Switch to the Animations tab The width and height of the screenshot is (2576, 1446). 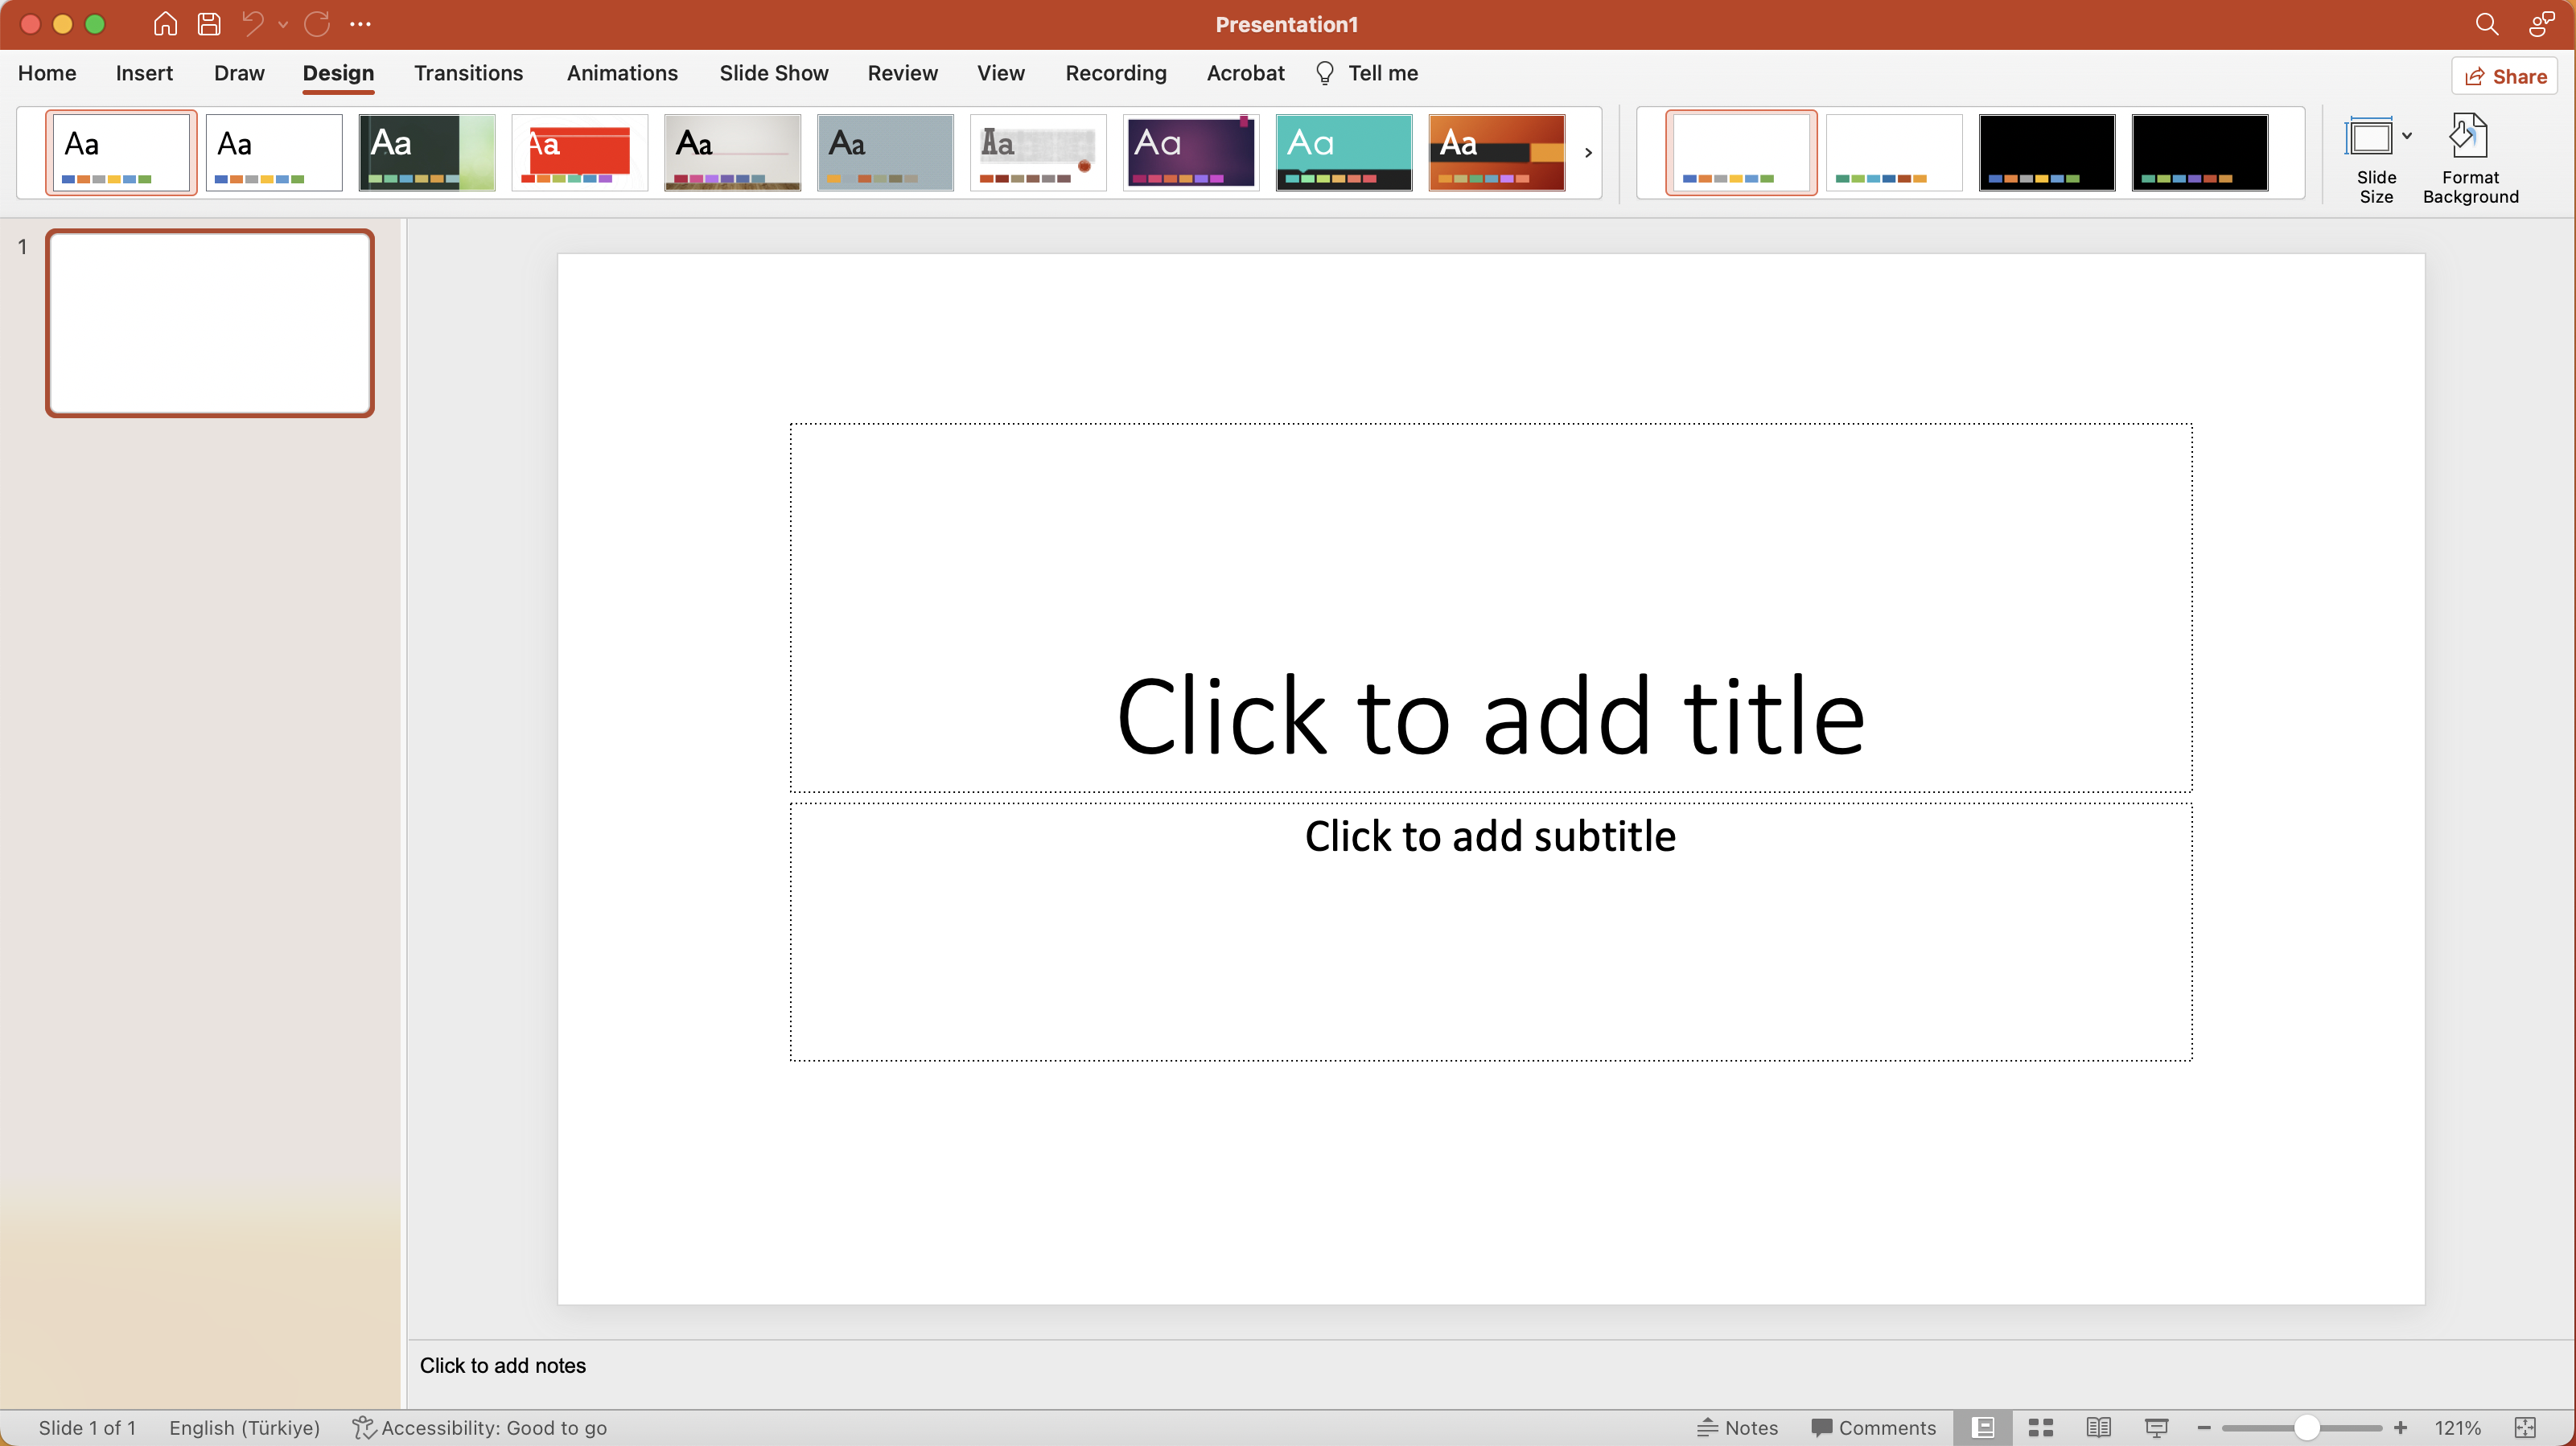point(622,73)
